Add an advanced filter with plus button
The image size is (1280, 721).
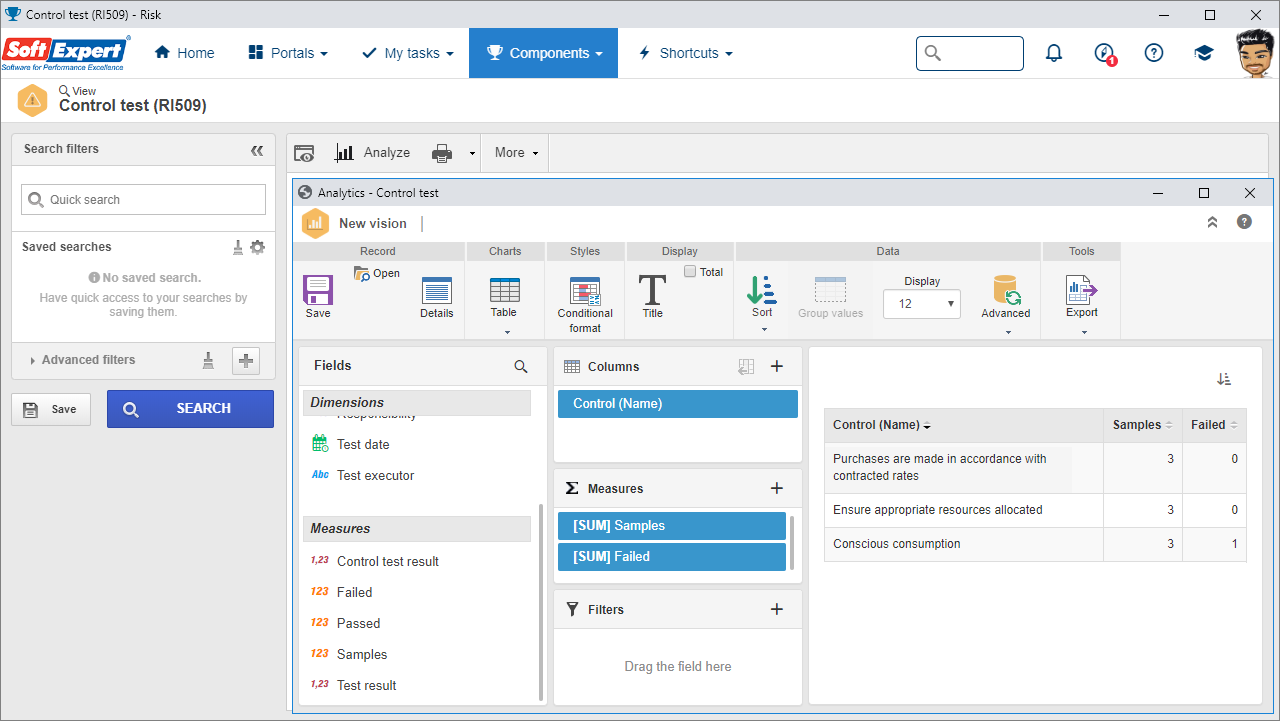click(x=246, y=361)
